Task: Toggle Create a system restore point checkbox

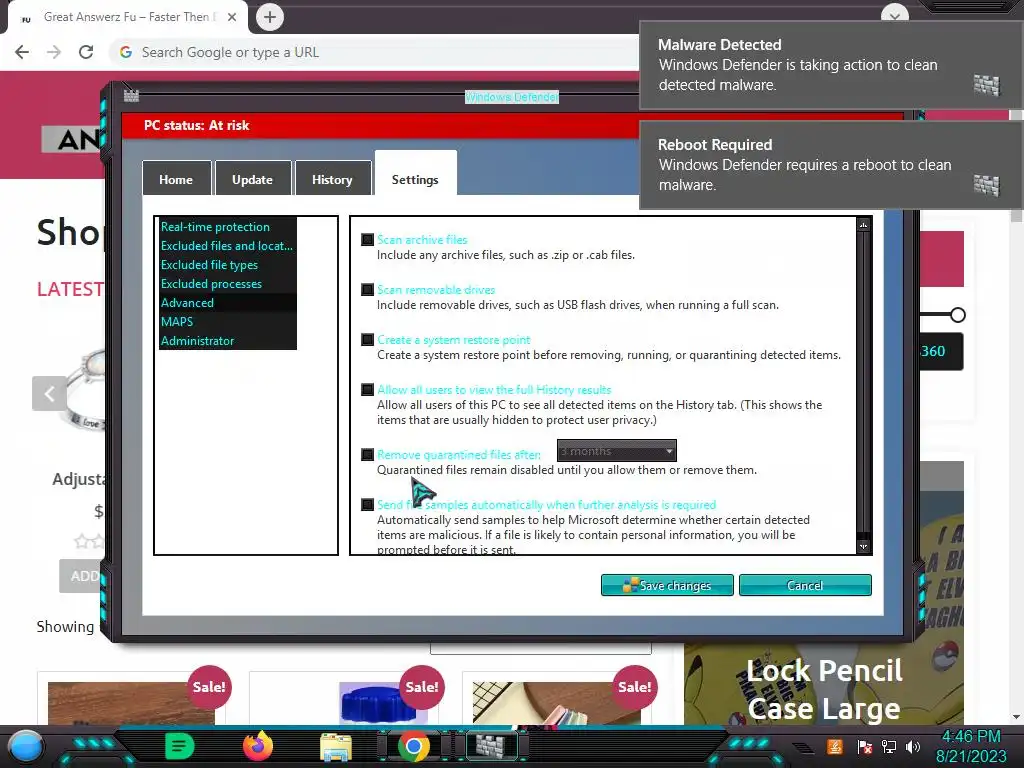Action: 368,340
